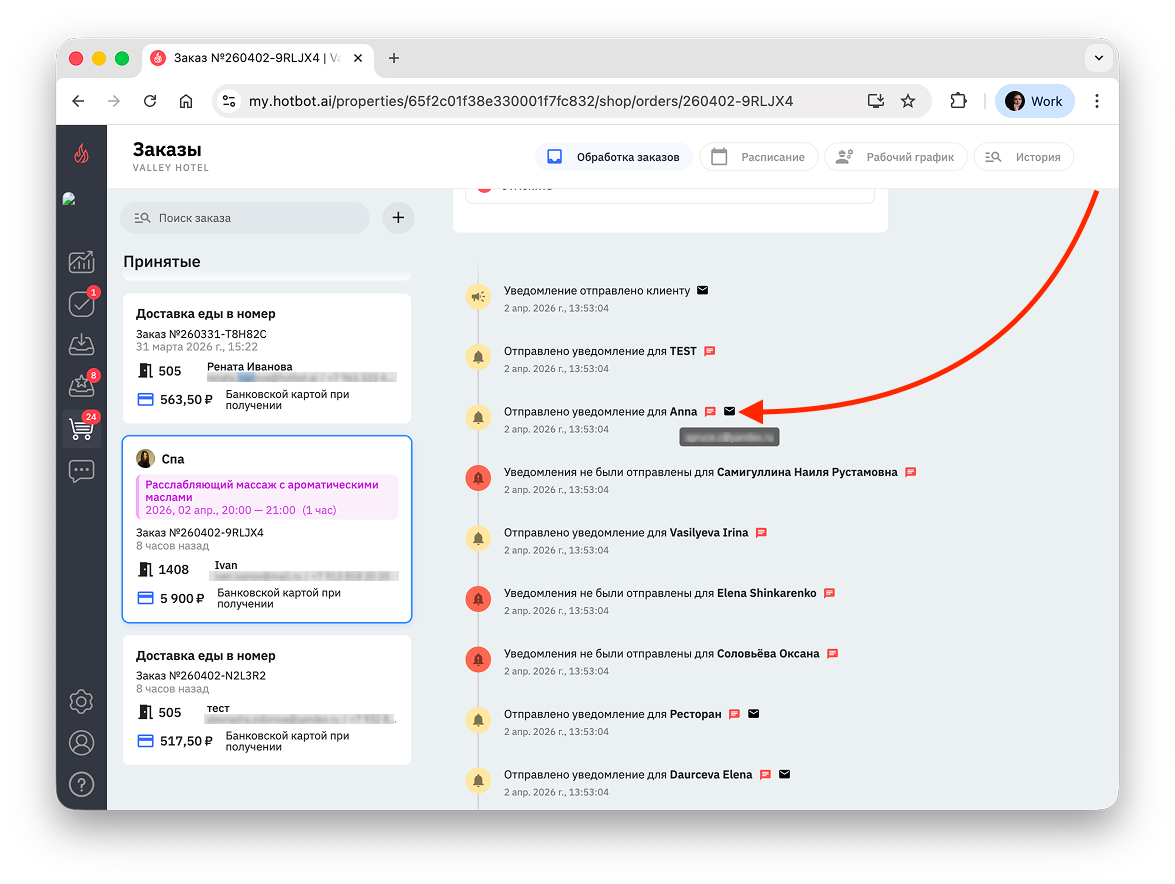
Task: Click the message icon next to Ресторан
Action: [x=734, y=714]
